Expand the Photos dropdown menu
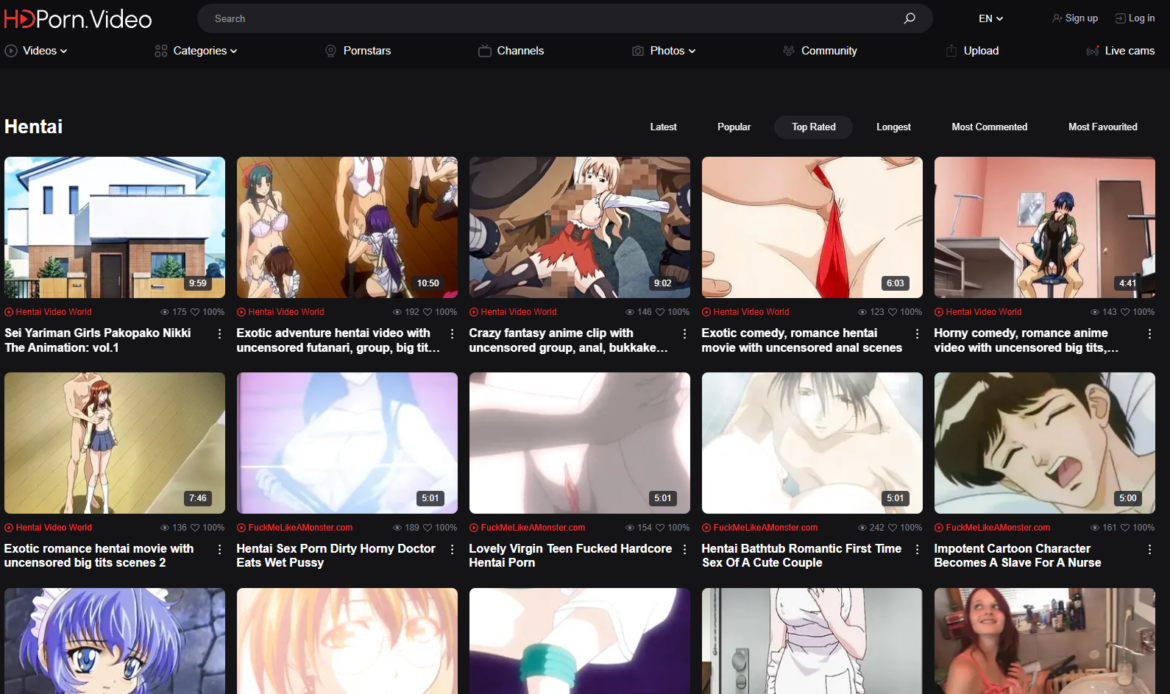This screenshot has height=694, width=1170. [x=672, y=51]
